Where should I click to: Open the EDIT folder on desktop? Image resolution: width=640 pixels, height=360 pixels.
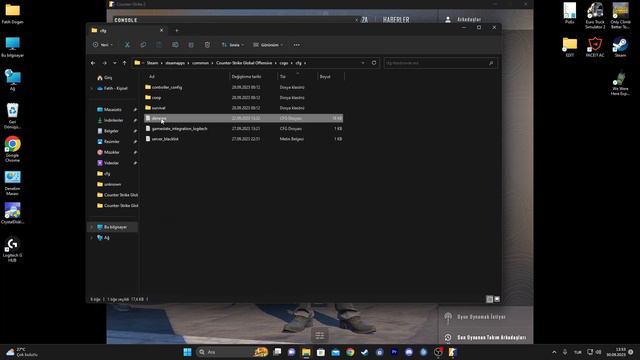[570, 47]
